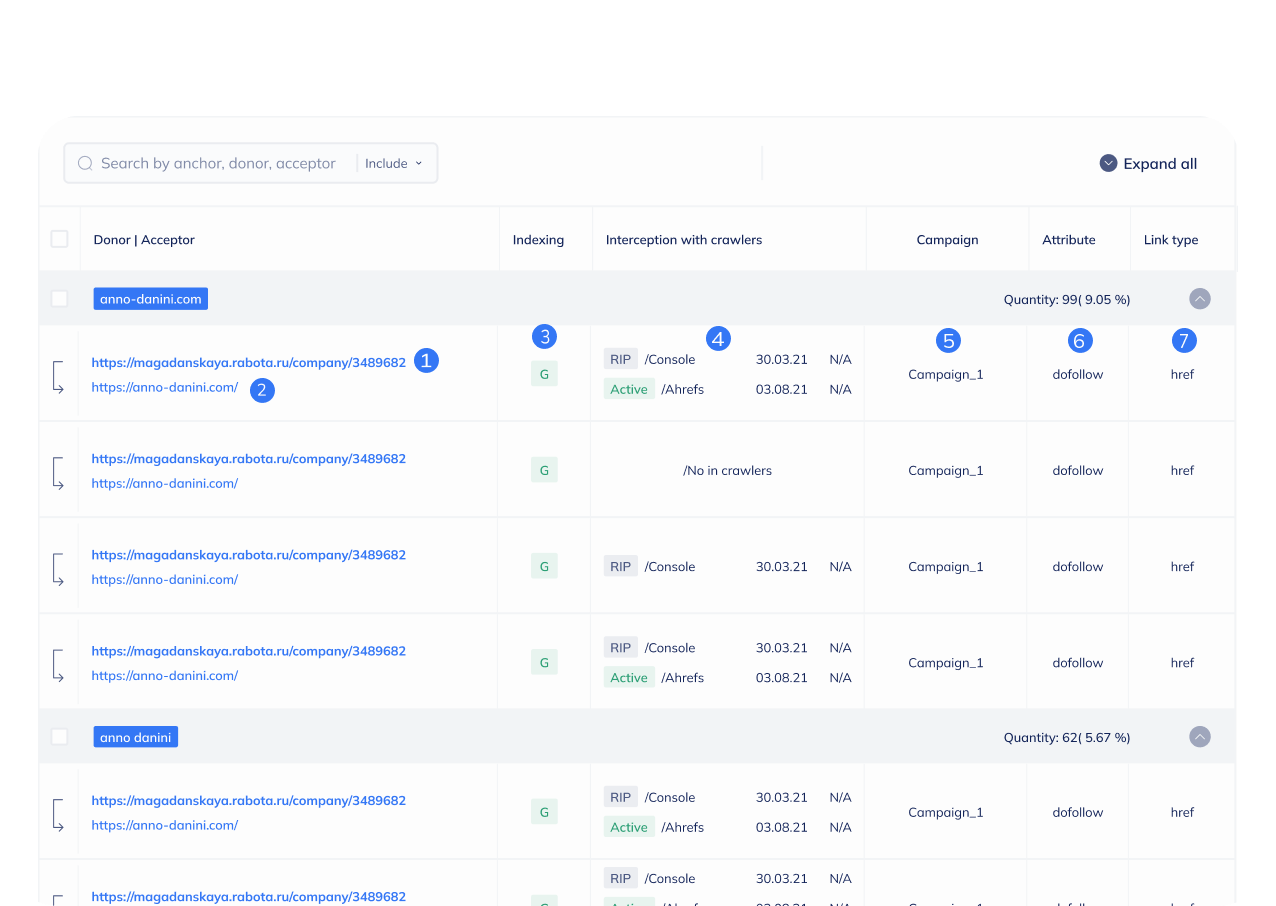
Task: Open the Include filter dropdown
Action: (x=393, y=163)
